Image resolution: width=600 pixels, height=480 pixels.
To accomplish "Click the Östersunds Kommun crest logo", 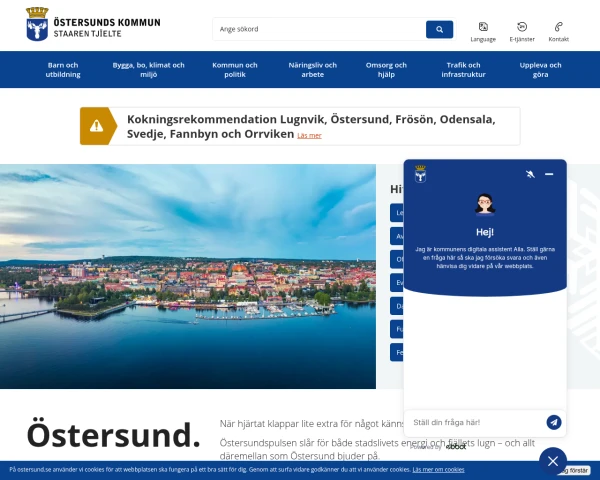I will click(x=37, y=24).
